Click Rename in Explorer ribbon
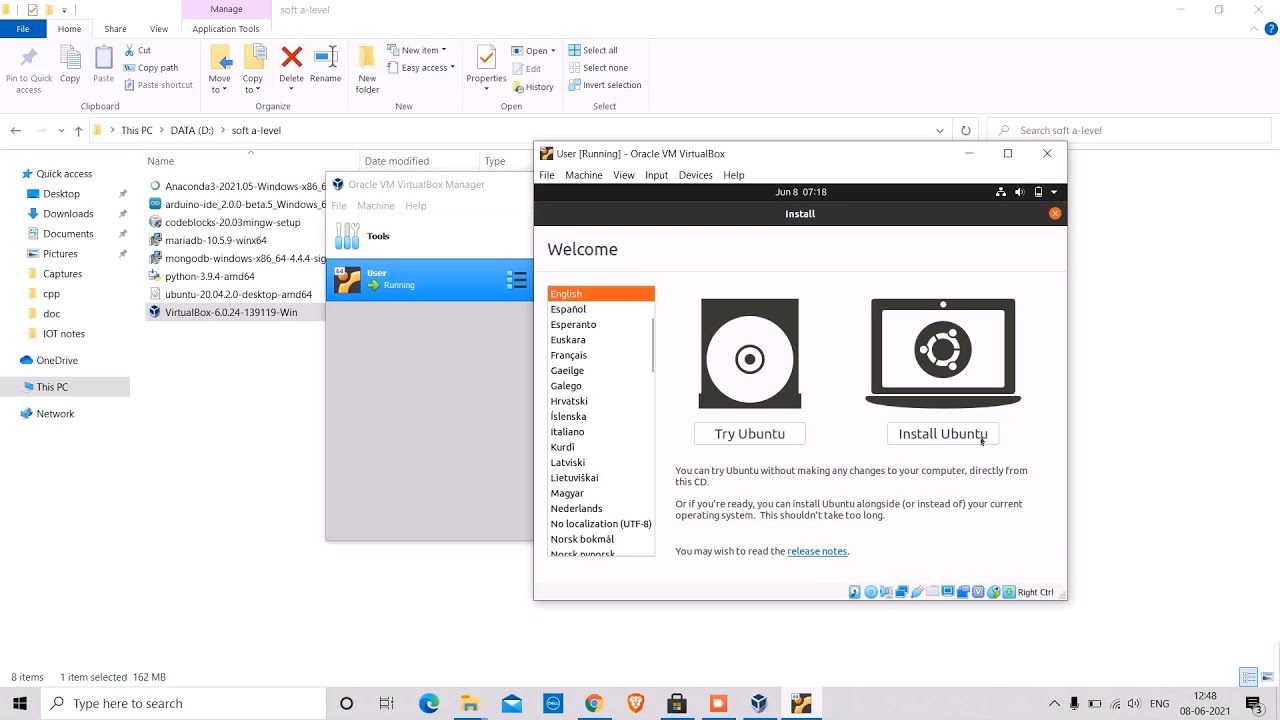The image size is (1280, 720). point(325,64)
